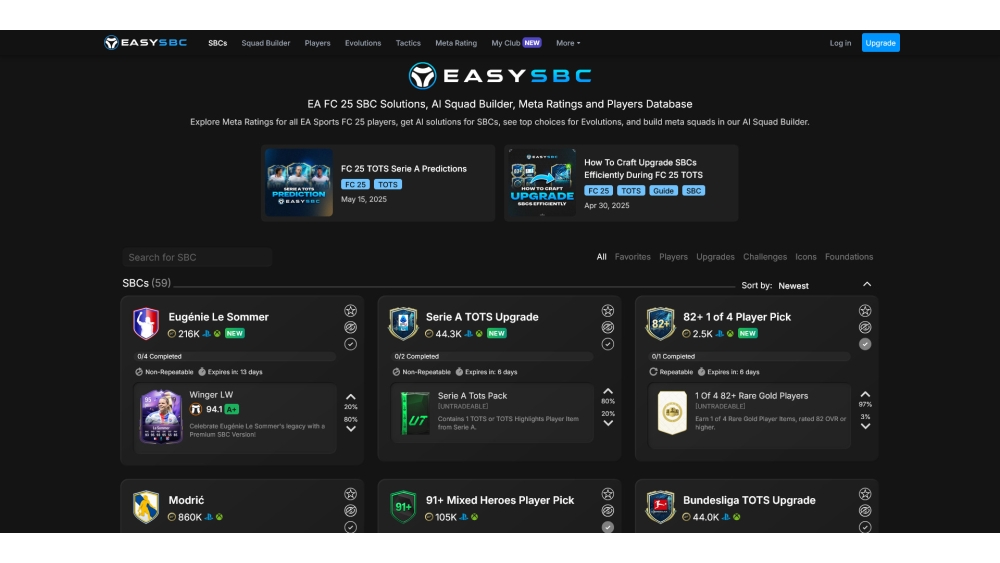The height and width of the screenshot is (563, 1000).
Task: Hide the Eugénie Le Sommer SBC (hide icon)
Action: (351, 327)
